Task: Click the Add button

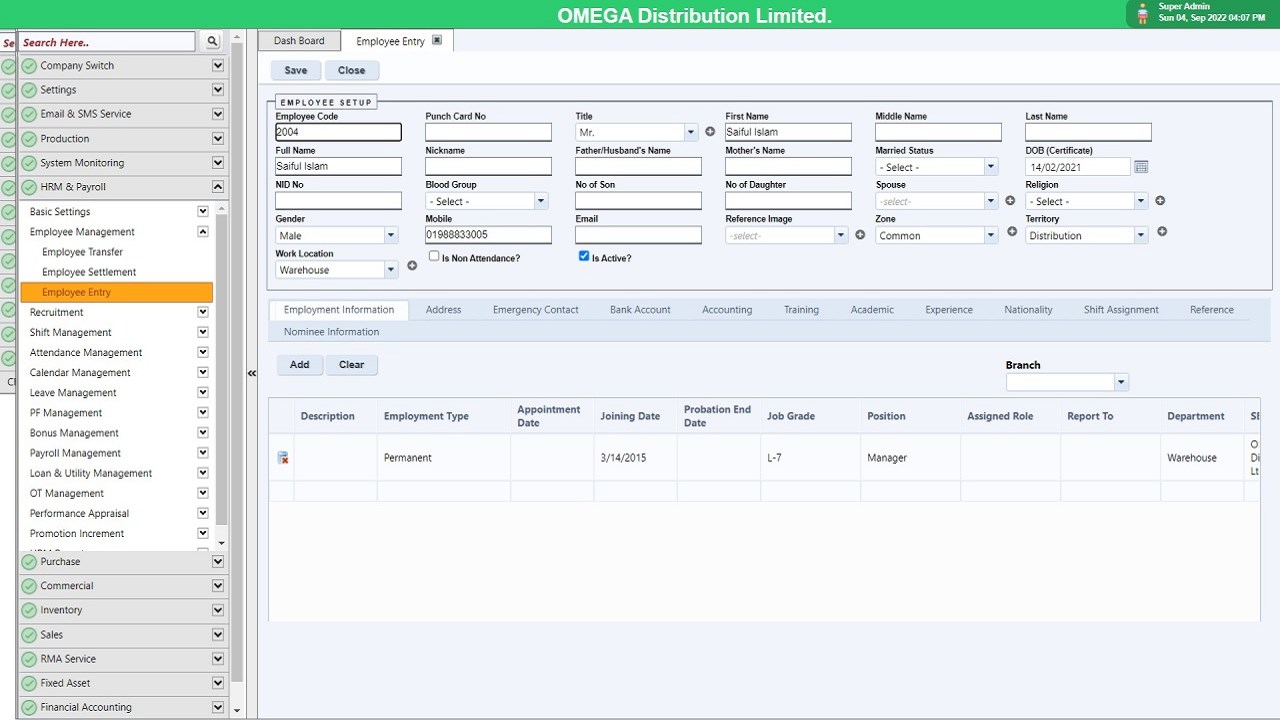Action: [300, 365]
